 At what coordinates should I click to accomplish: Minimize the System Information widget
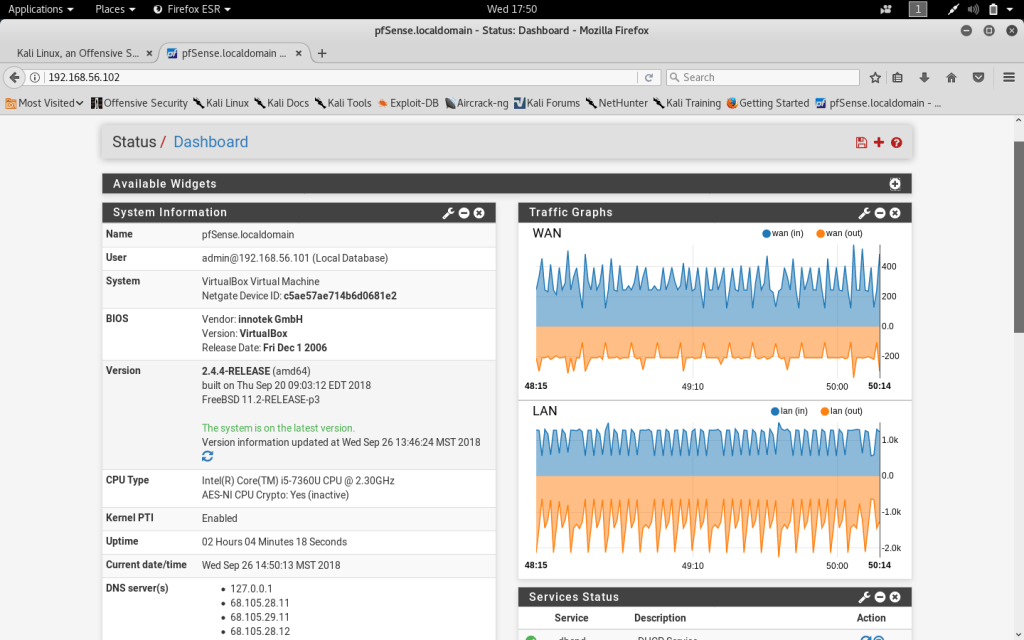click(x=464, y=213)
